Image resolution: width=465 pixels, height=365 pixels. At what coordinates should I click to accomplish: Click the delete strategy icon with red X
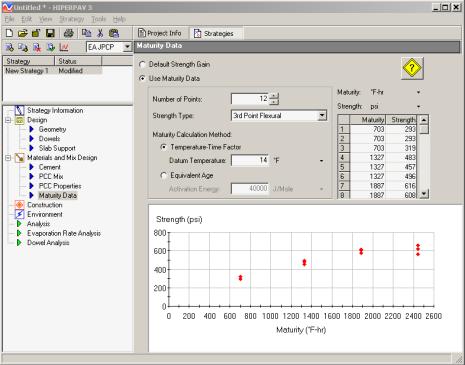tap(37, 47)
